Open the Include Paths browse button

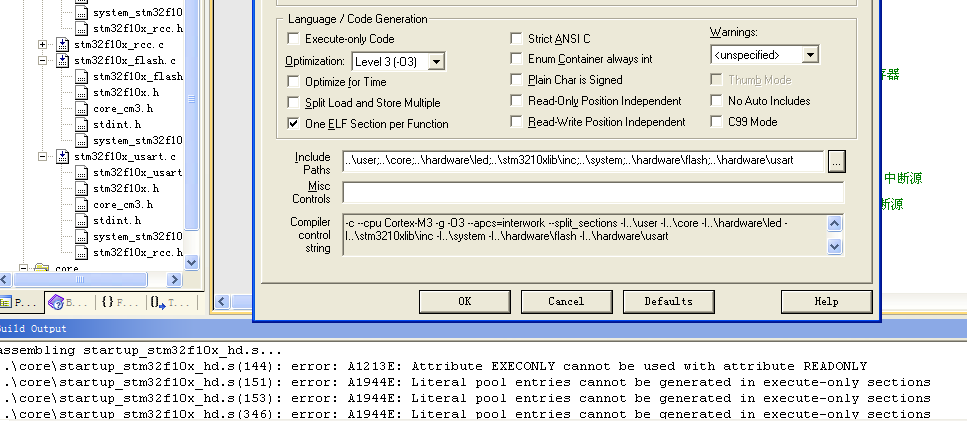[x=836, y=161]
